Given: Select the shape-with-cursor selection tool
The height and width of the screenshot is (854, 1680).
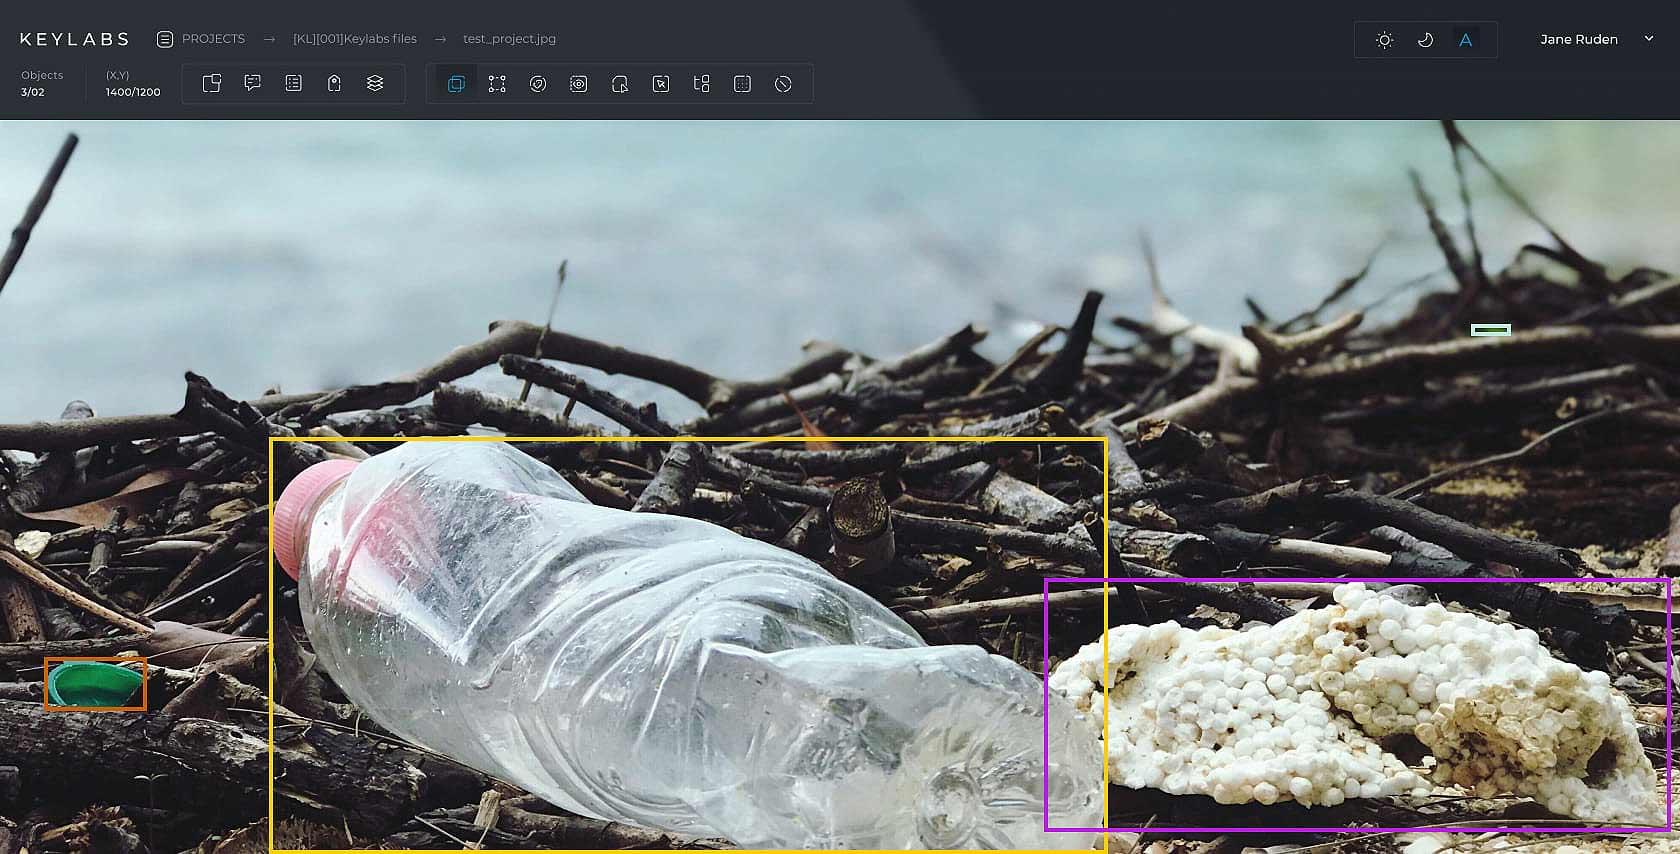Looking at the screenshot, I should pos(619,84).
